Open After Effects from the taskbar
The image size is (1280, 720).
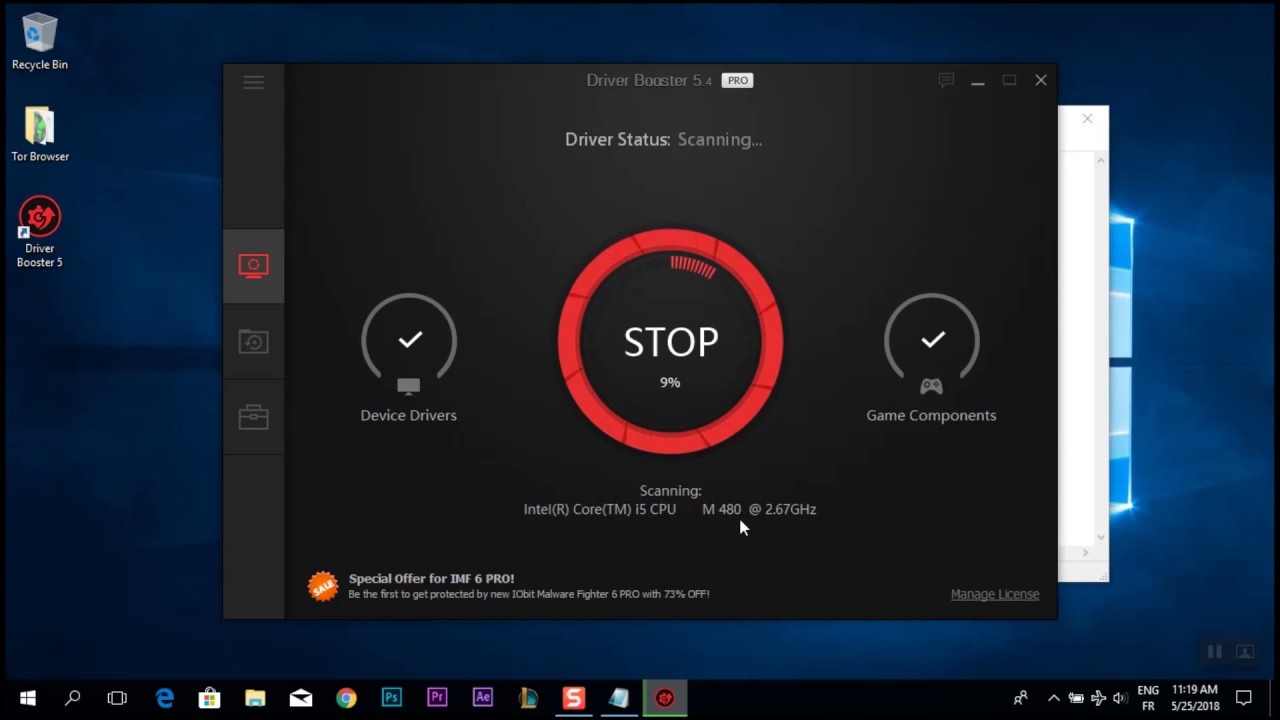tap(483, 698)
